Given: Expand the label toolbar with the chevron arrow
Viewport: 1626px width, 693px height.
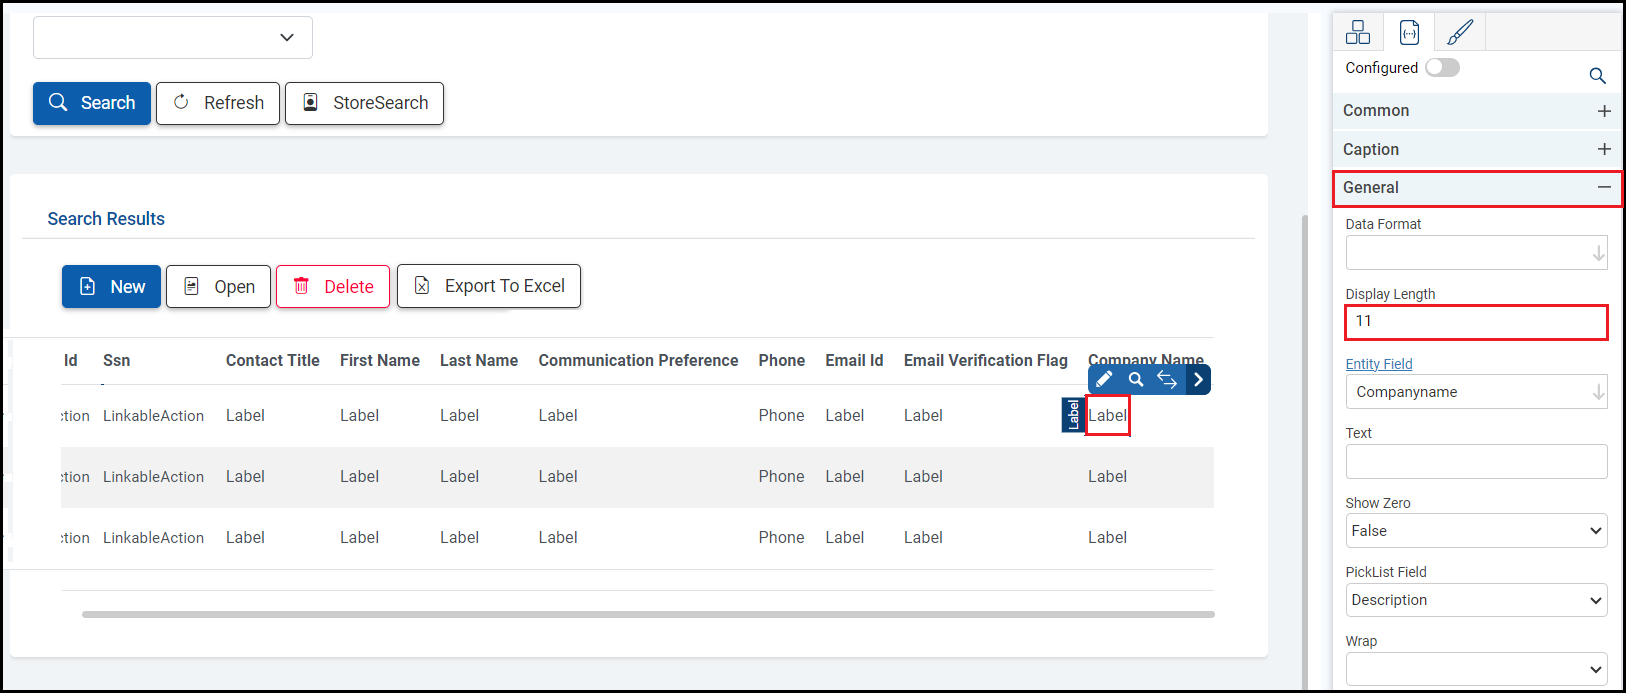Looking at the screenshot, I should click(x=1198, y=380).
